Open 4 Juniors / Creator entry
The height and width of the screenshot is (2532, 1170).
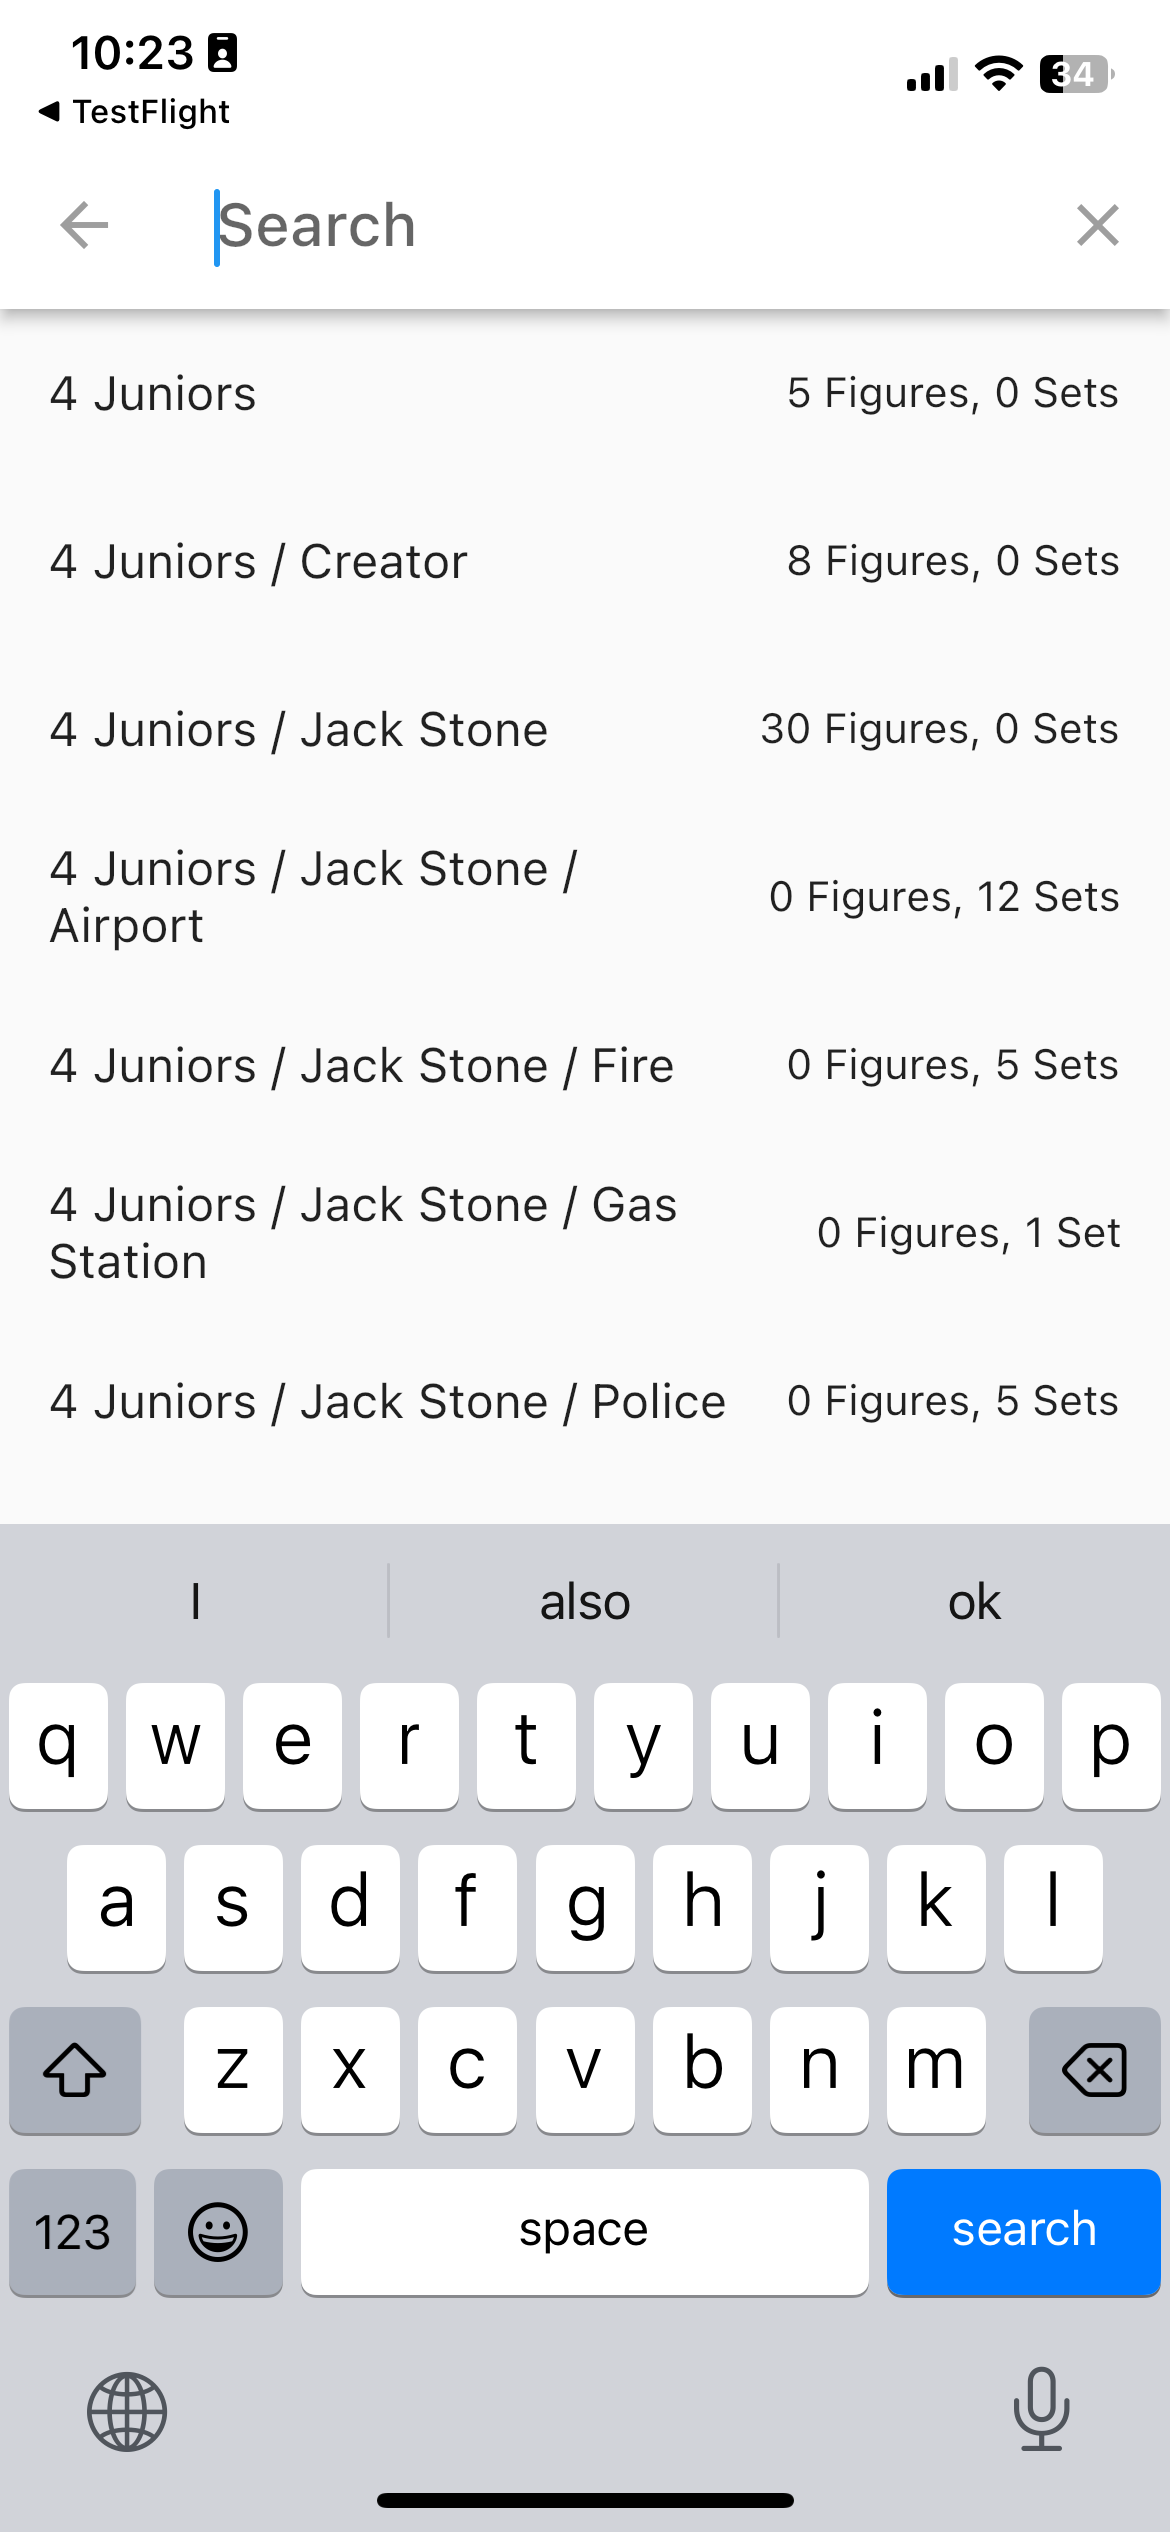coord(585,561)
